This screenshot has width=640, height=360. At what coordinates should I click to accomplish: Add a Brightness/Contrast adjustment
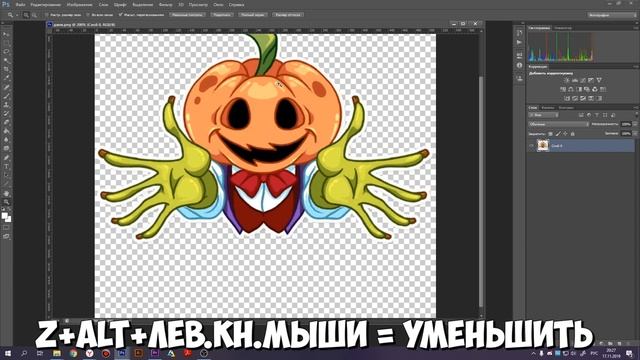[567, 80]
